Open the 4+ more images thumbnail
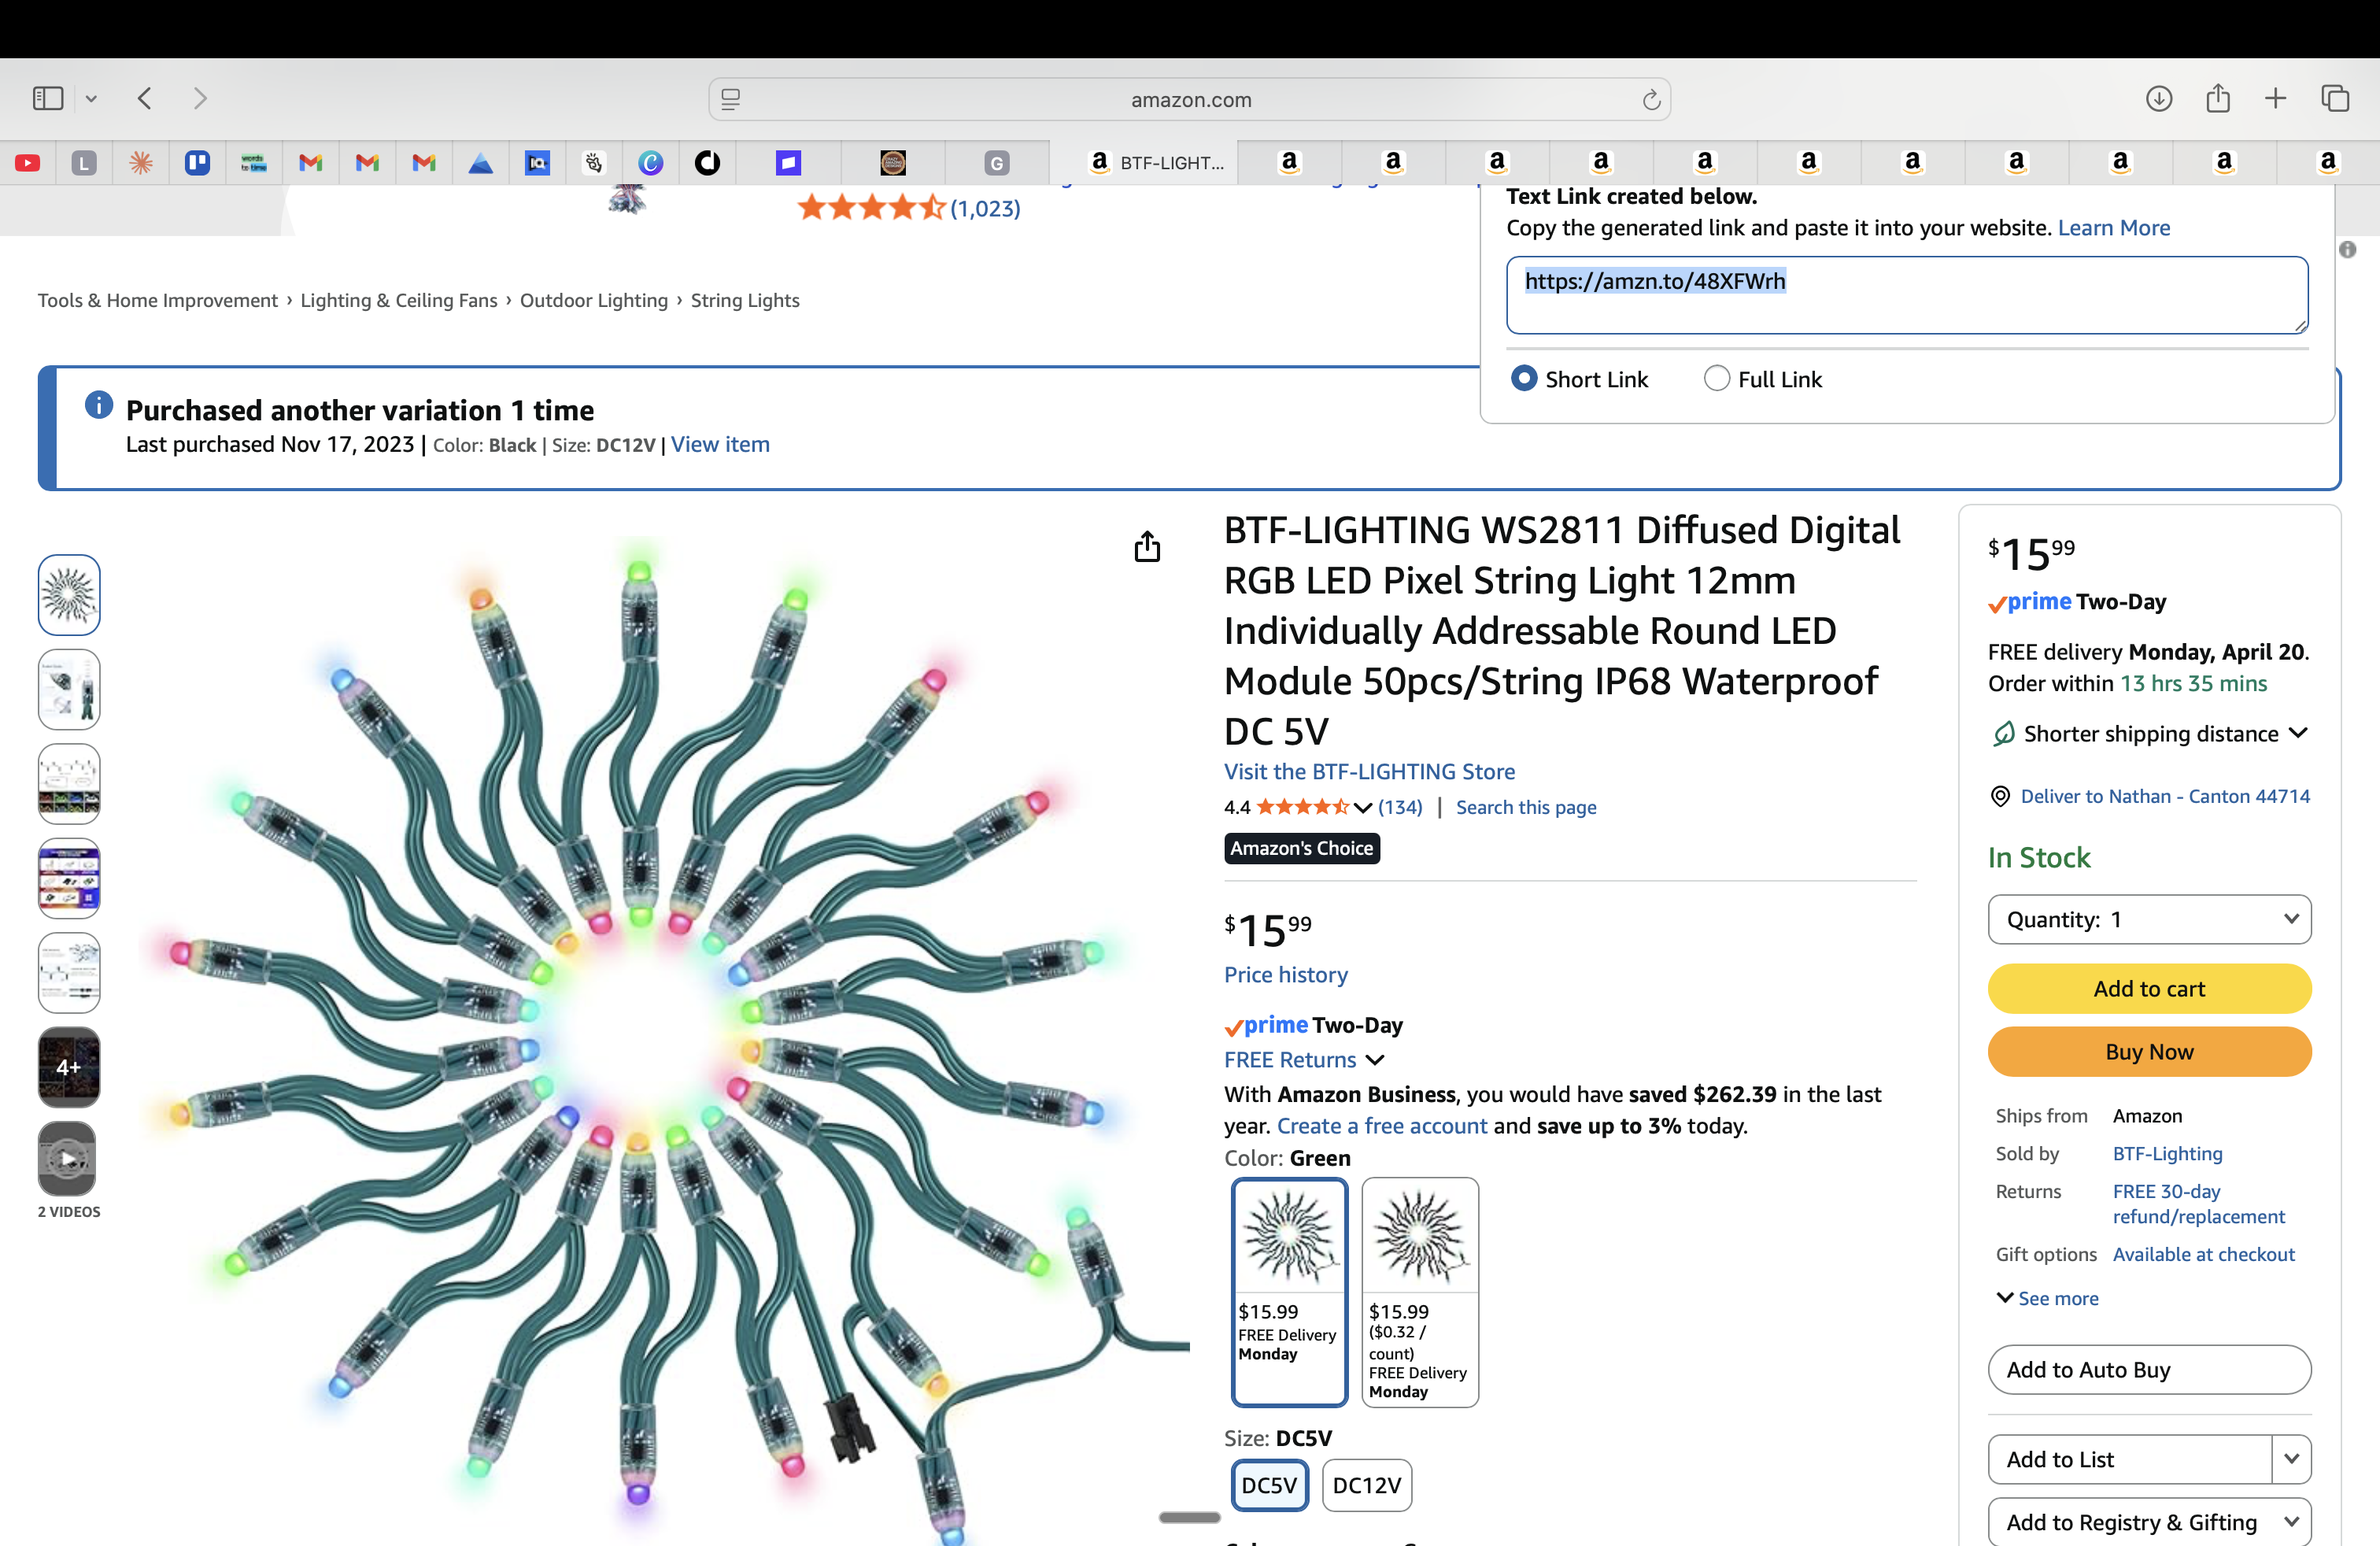 point(69,1067)
